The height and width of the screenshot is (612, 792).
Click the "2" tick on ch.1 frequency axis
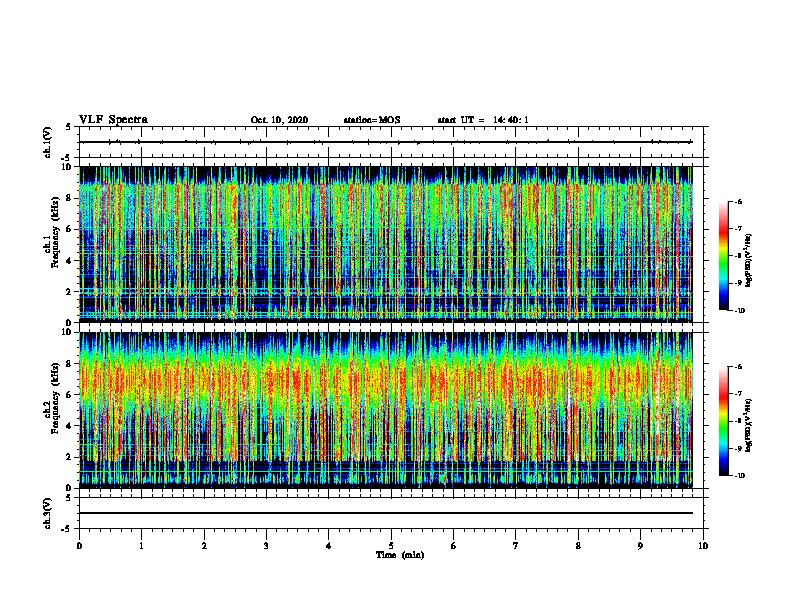pos(70,291)
